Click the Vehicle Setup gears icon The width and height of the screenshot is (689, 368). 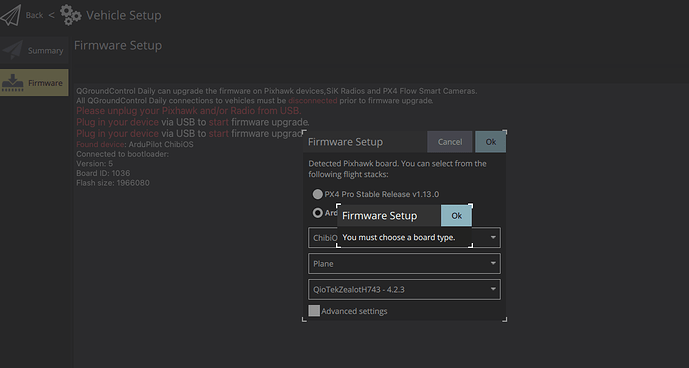click(x=71, y=15)
